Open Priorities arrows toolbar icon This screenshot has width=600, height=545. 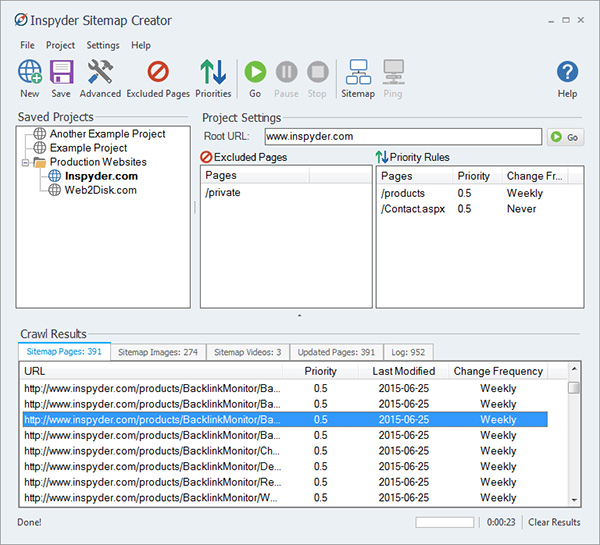pyautogui.click(x=213, y=72)
